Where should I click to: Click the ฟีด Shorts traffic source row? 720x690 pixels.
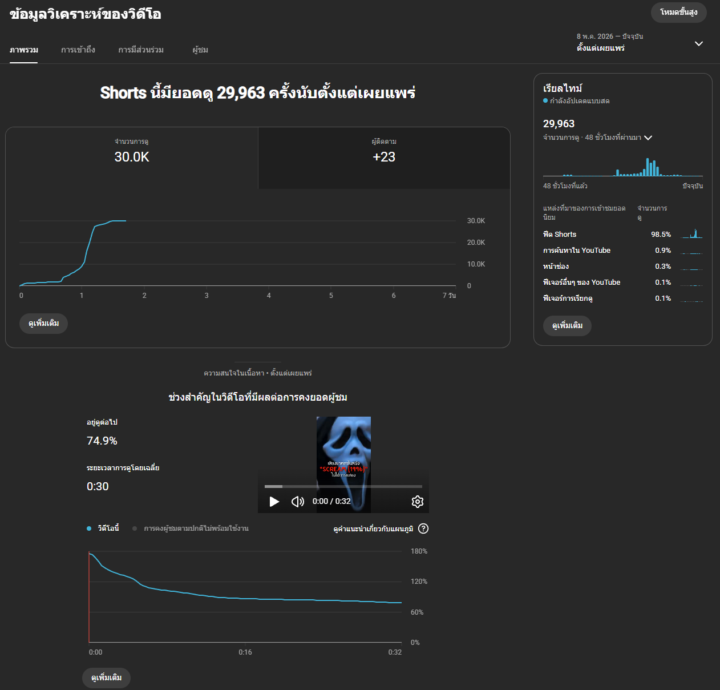click(x=623, y=234)
